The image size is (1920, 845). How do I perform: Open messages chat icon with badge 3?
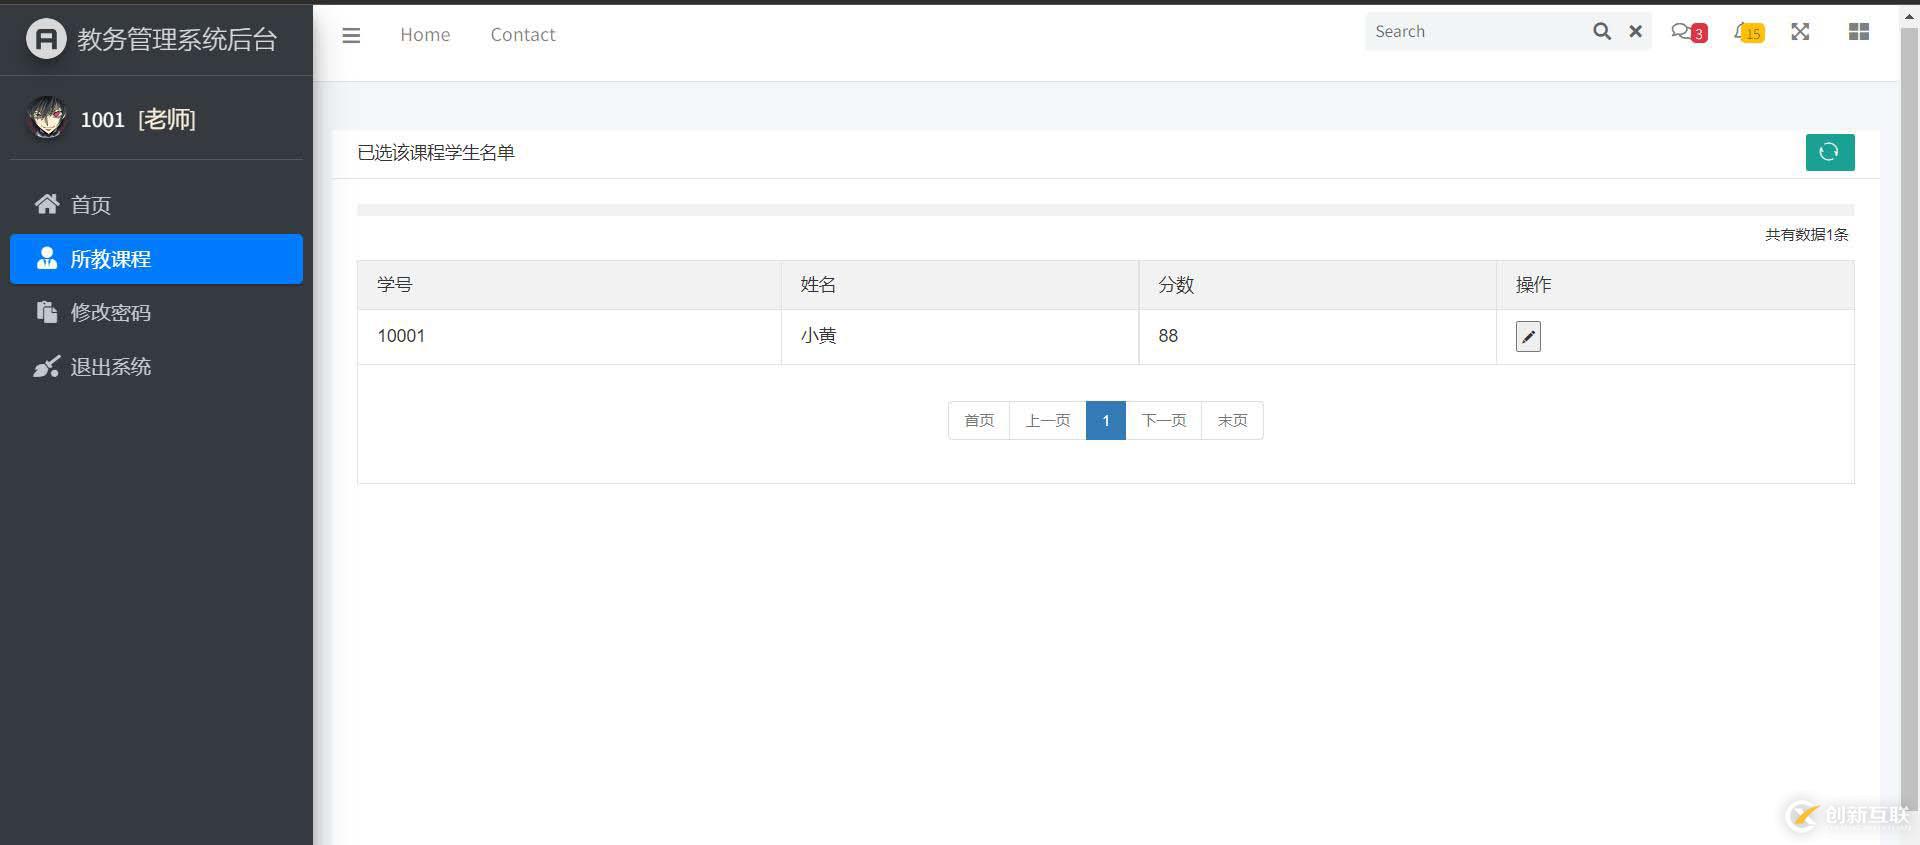point(1686,32)
